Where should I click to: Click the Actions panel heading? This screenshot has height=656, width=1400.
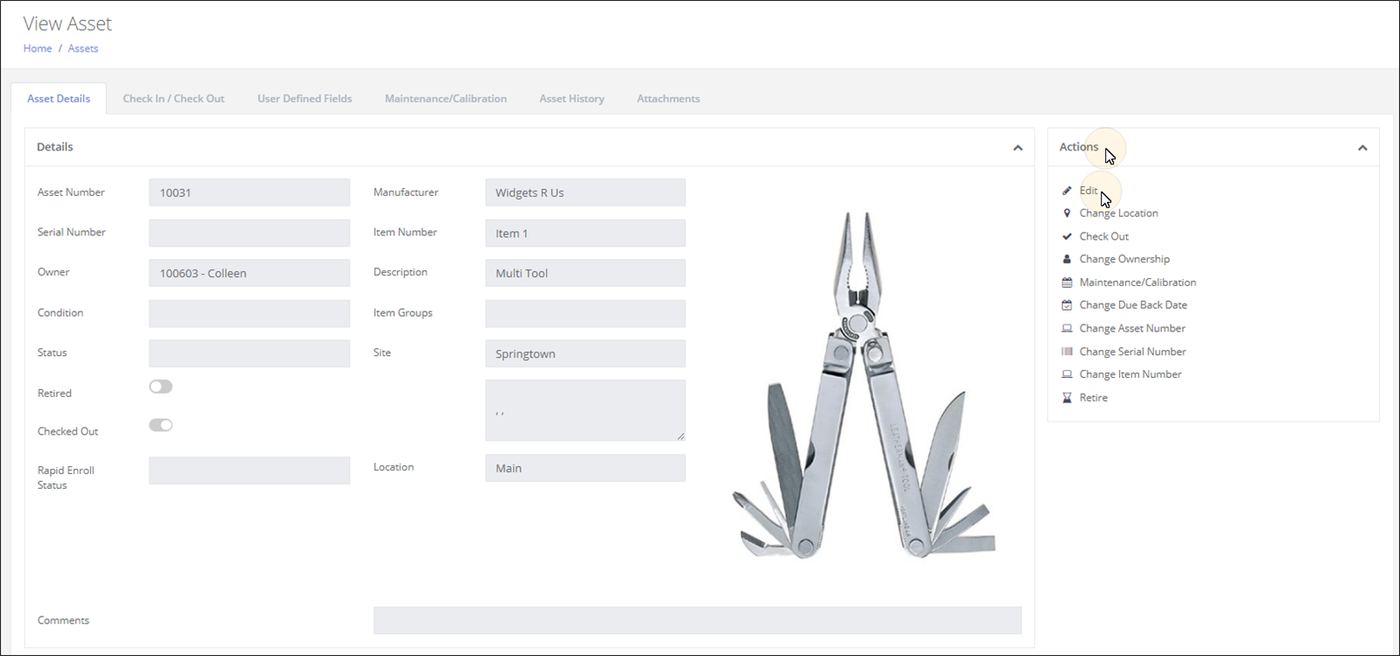tap(1079, 147)
